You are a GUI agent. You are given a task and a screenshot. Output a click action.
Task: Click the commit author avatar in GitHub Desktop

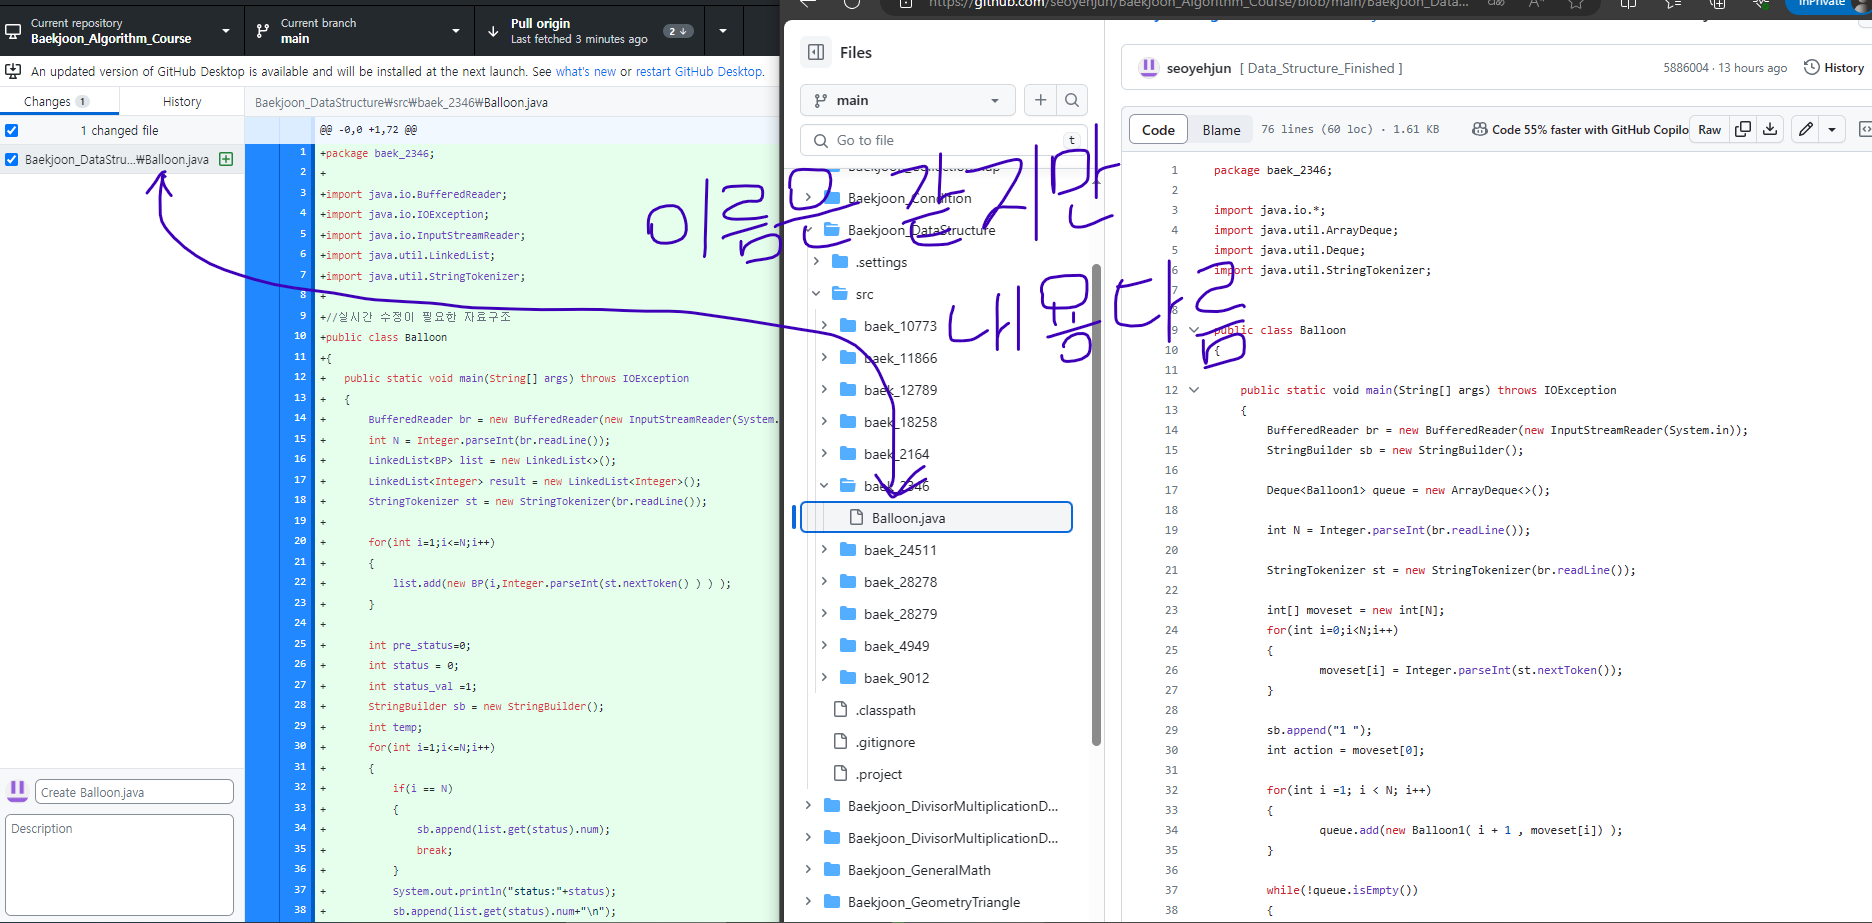17,791
